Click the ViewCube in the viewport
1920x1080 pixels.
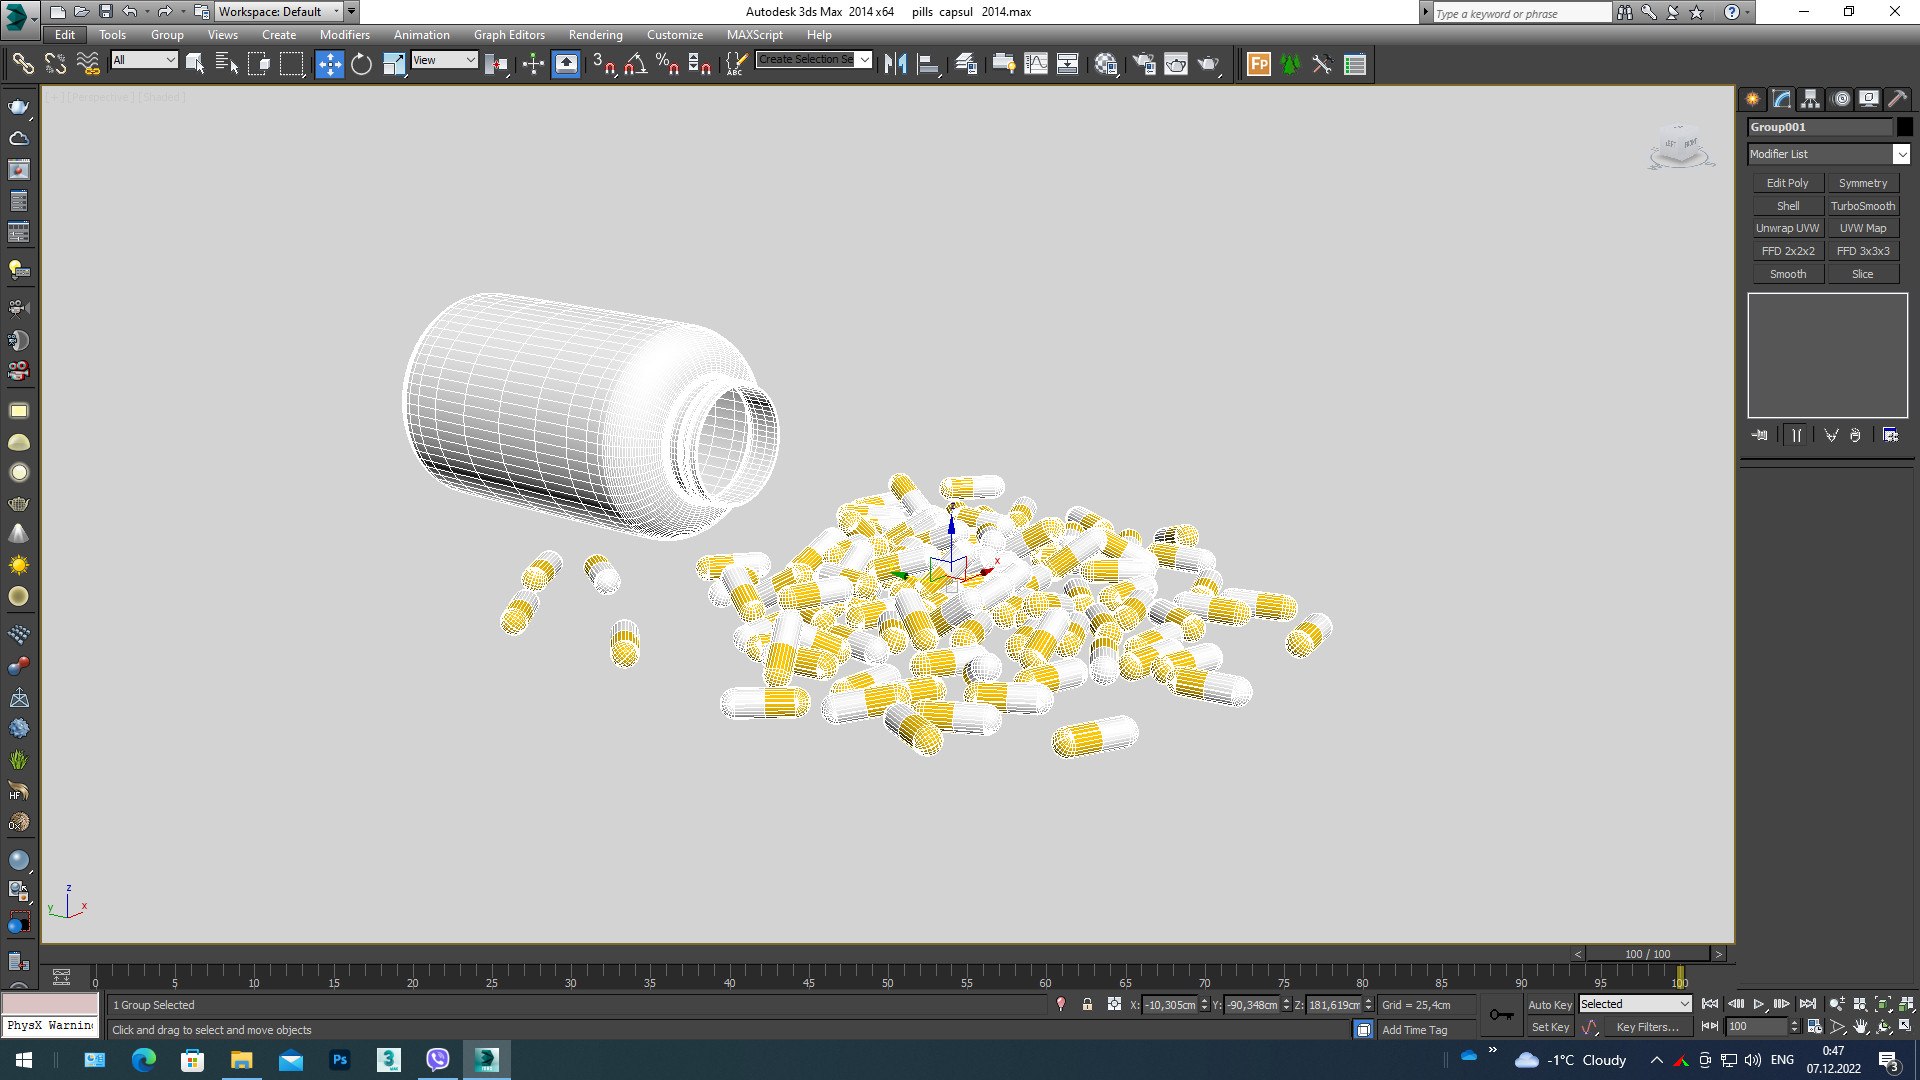1680,146
